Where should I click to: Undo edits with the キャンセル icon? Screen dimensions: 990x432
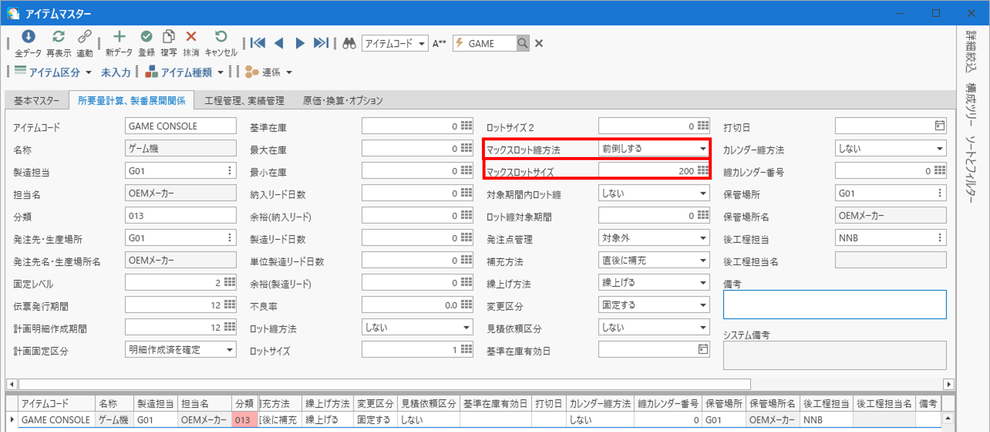tap(221, 37)
